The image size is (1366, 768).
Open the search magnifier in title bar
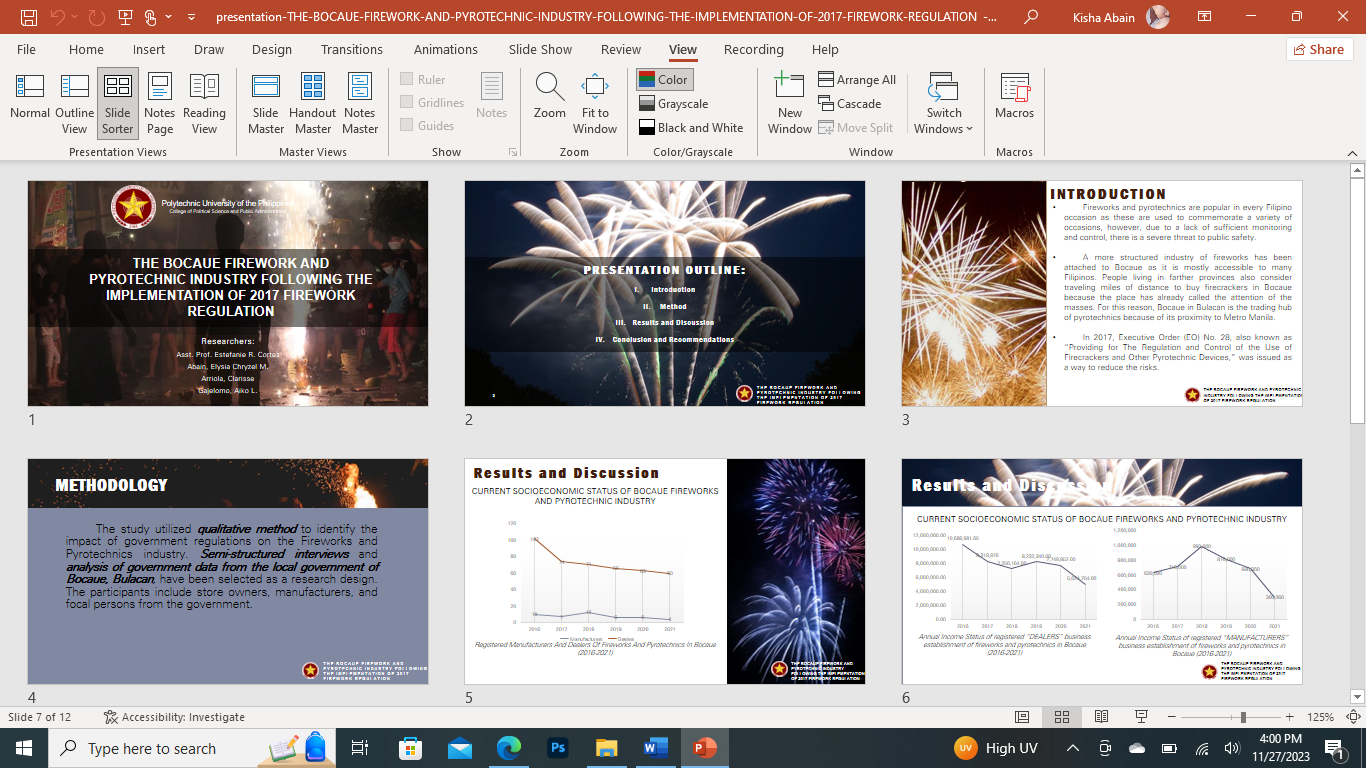(x=1030, y=17)
